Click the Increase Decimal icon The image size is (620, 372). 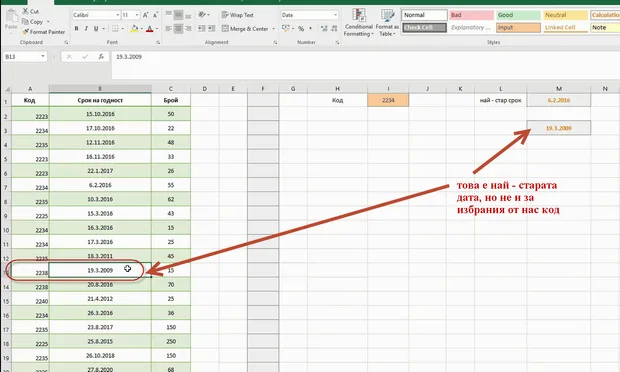click(x=324, y=28)
